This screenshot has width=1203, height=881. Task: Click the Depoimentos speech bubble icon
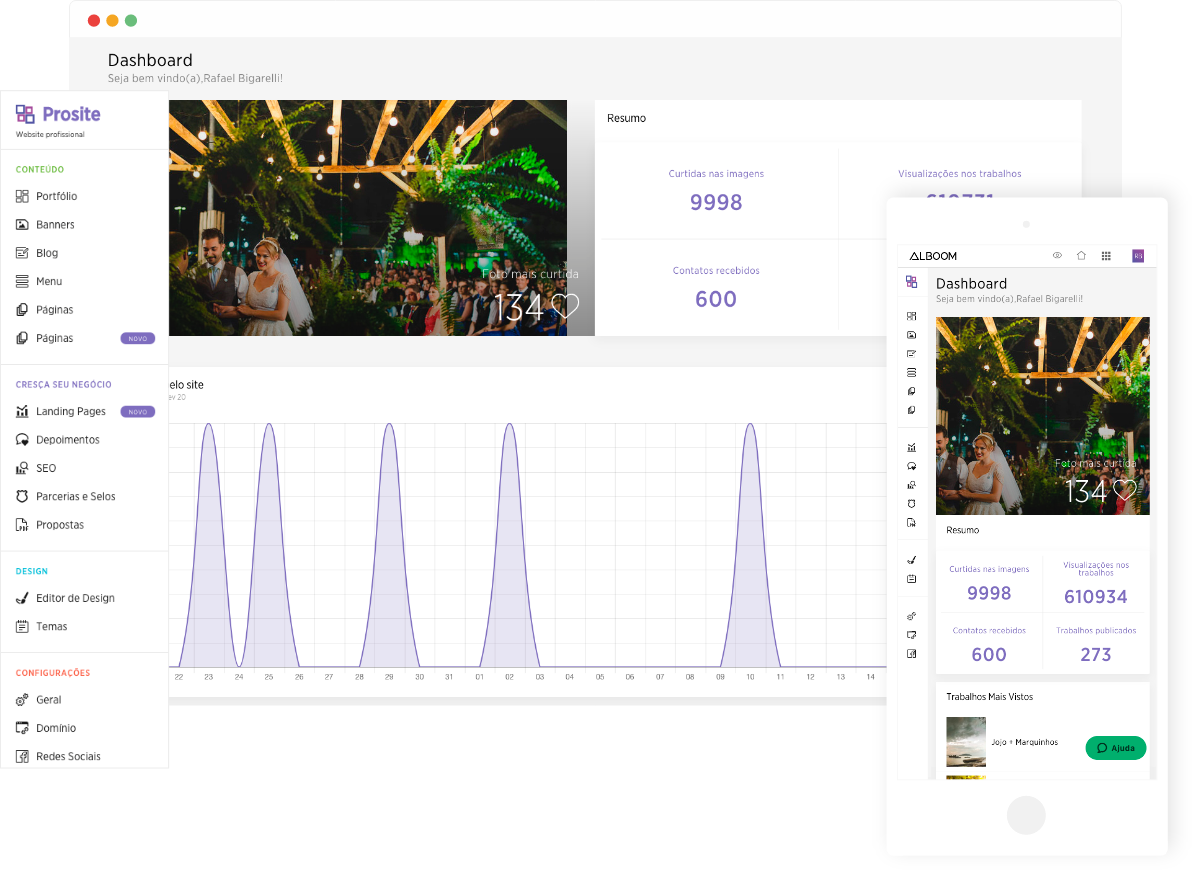(23, 440)
